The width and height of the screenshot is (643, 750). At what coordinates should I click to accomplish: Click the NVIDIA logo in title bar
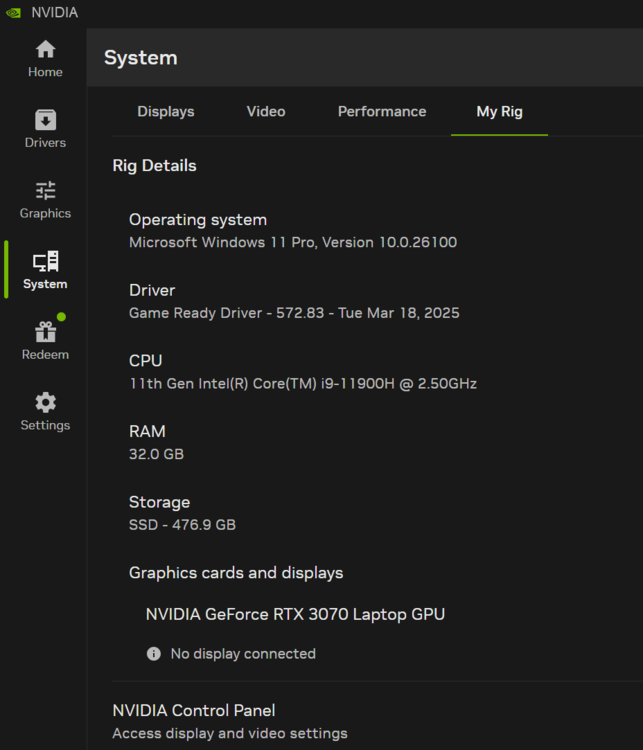pyautogui.click(x=13, y=12)
